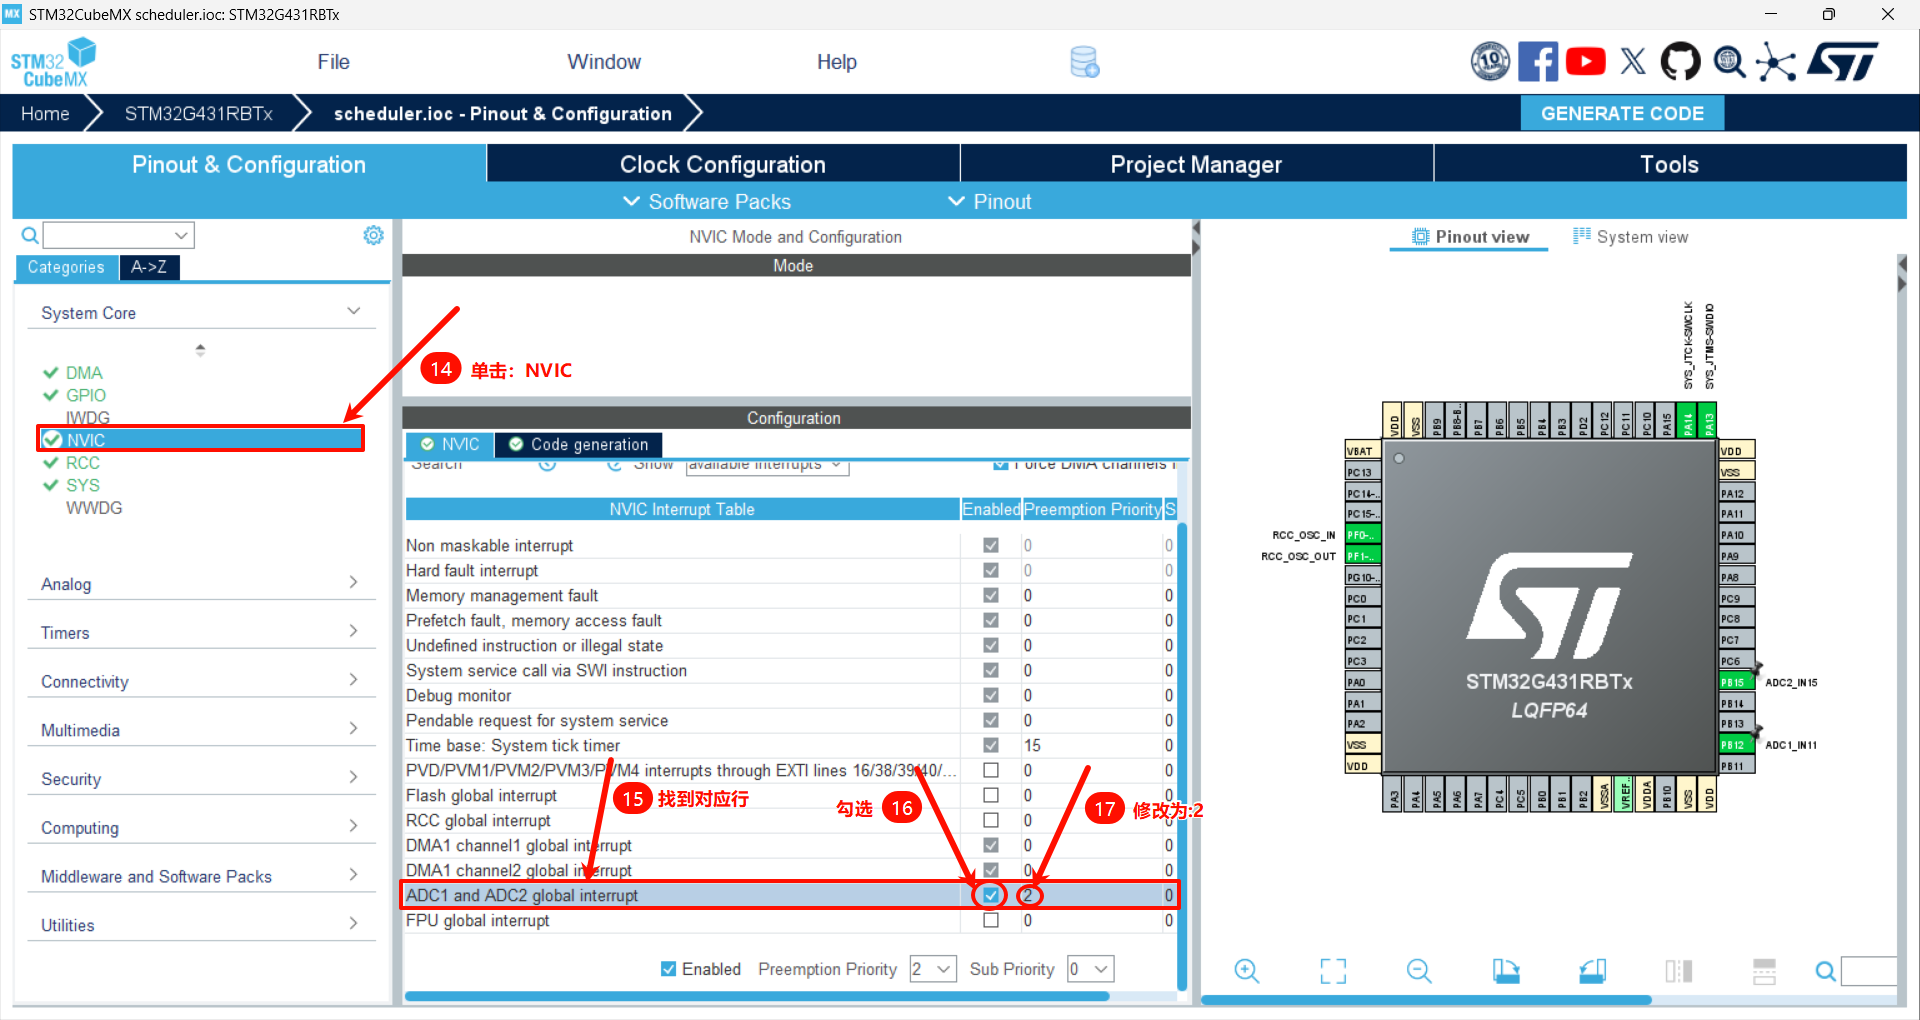Click the PB15 ADC2_IN15 pin

click(x=1735, y=683)
